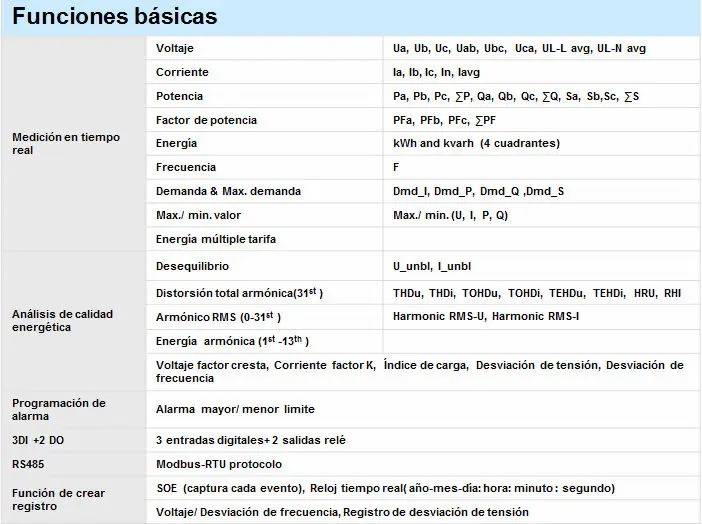Image resolution: width=702 pixels, height=524 pixels.
Task: Select the 'U_unbl, I_unbl' values
Action: click(x=432, y=266)
